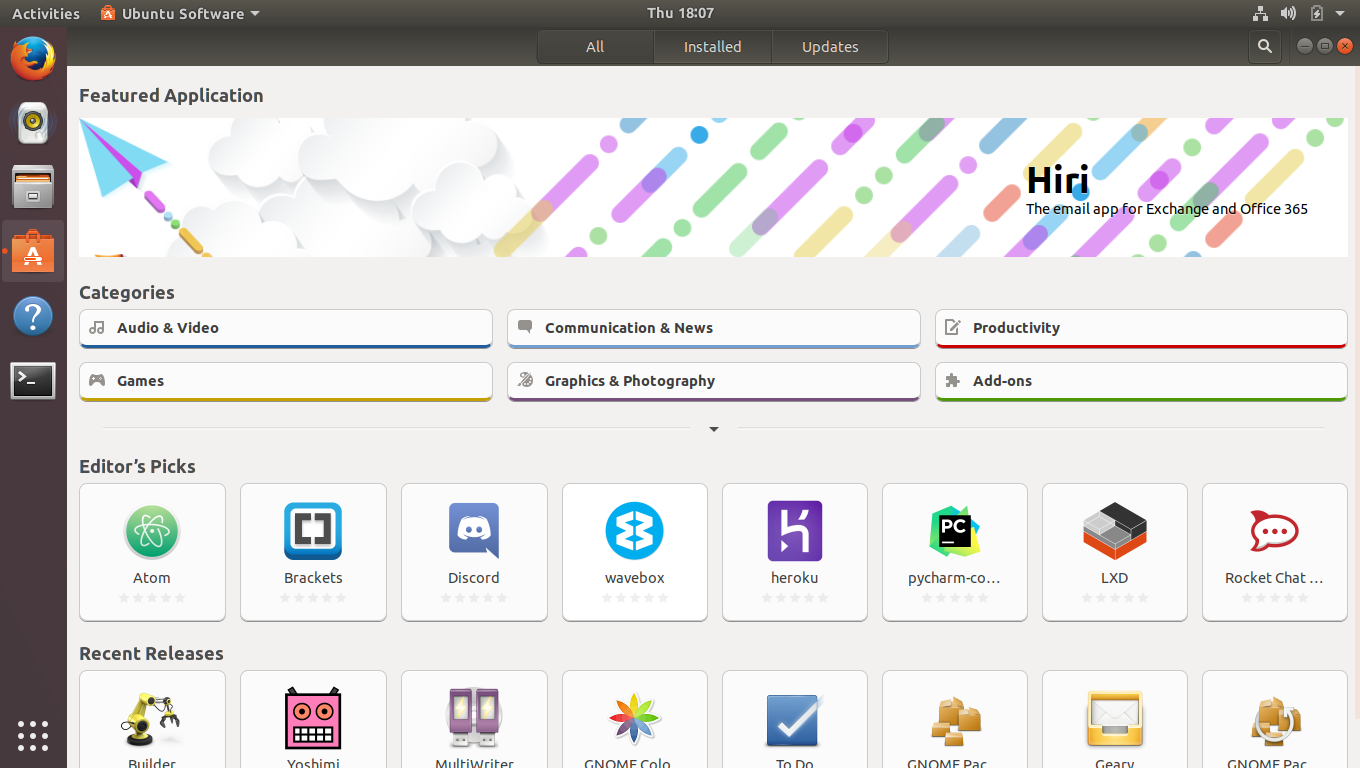Viewport: 1360px width, 768px height.
Task: Open the clock showing Thu 18:07
Action: (680, 13)
